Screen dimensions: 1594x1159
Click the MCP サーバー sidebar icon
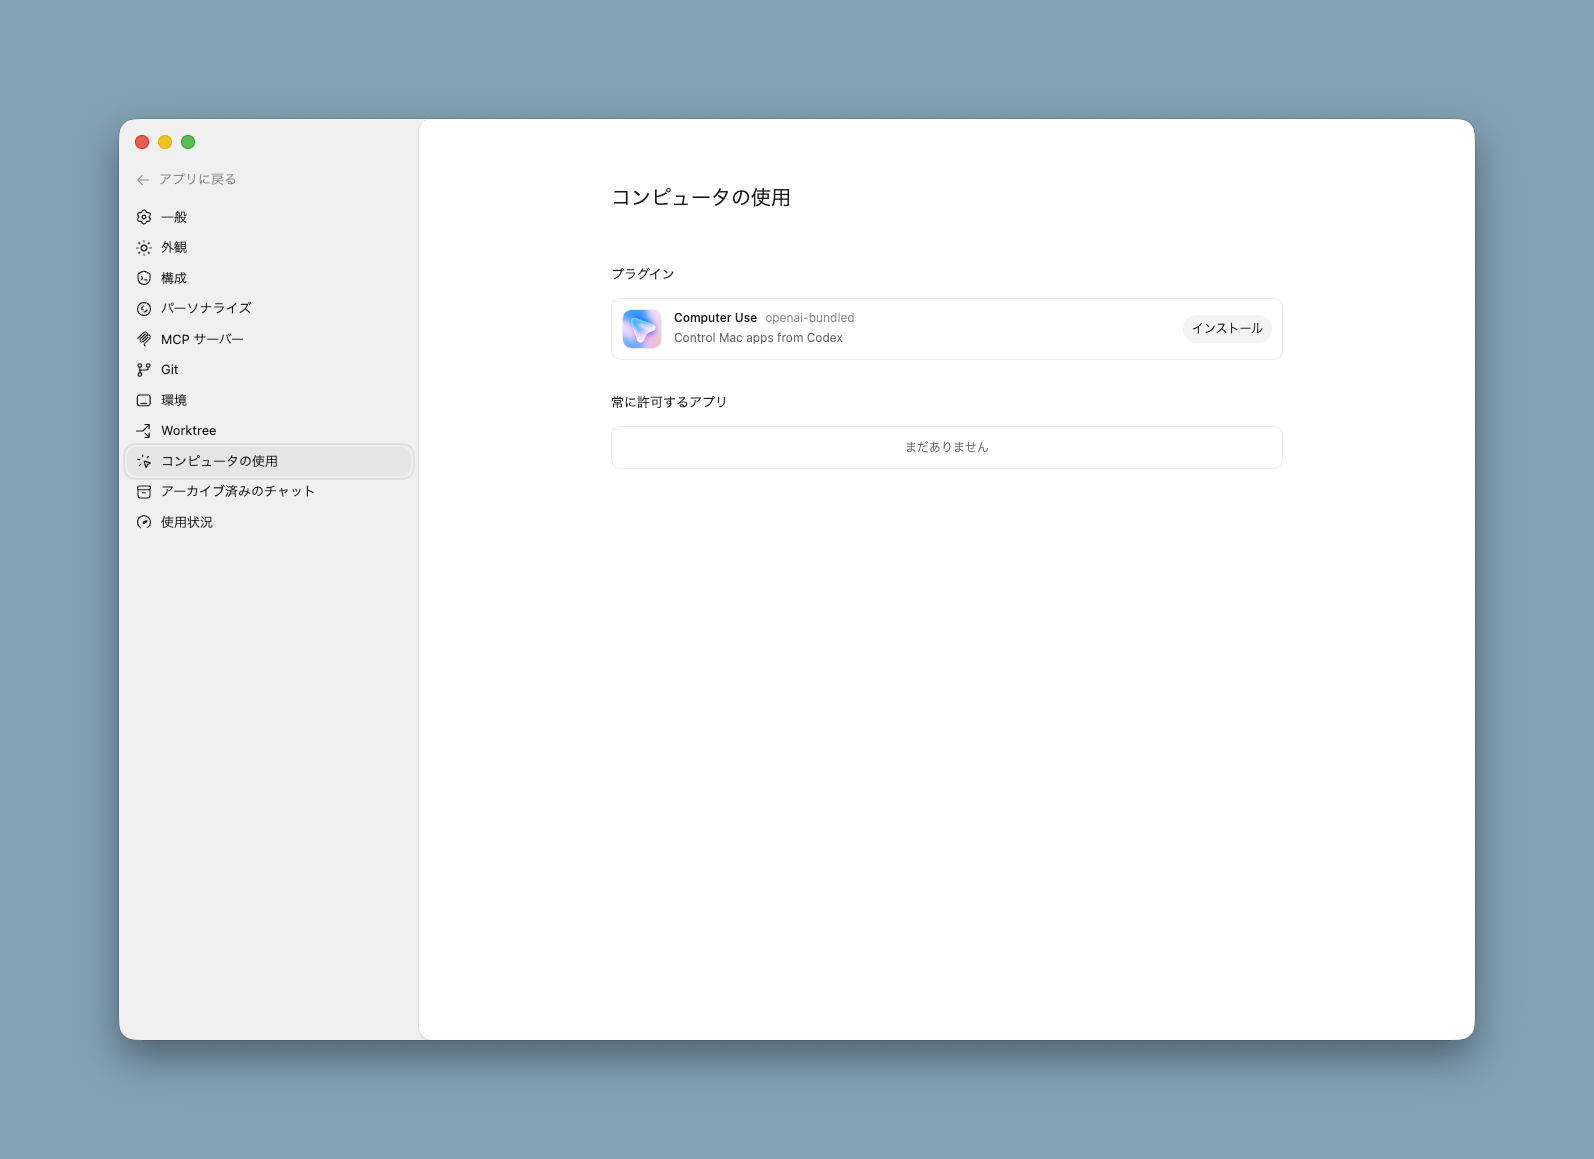click(x=144, y=339)
